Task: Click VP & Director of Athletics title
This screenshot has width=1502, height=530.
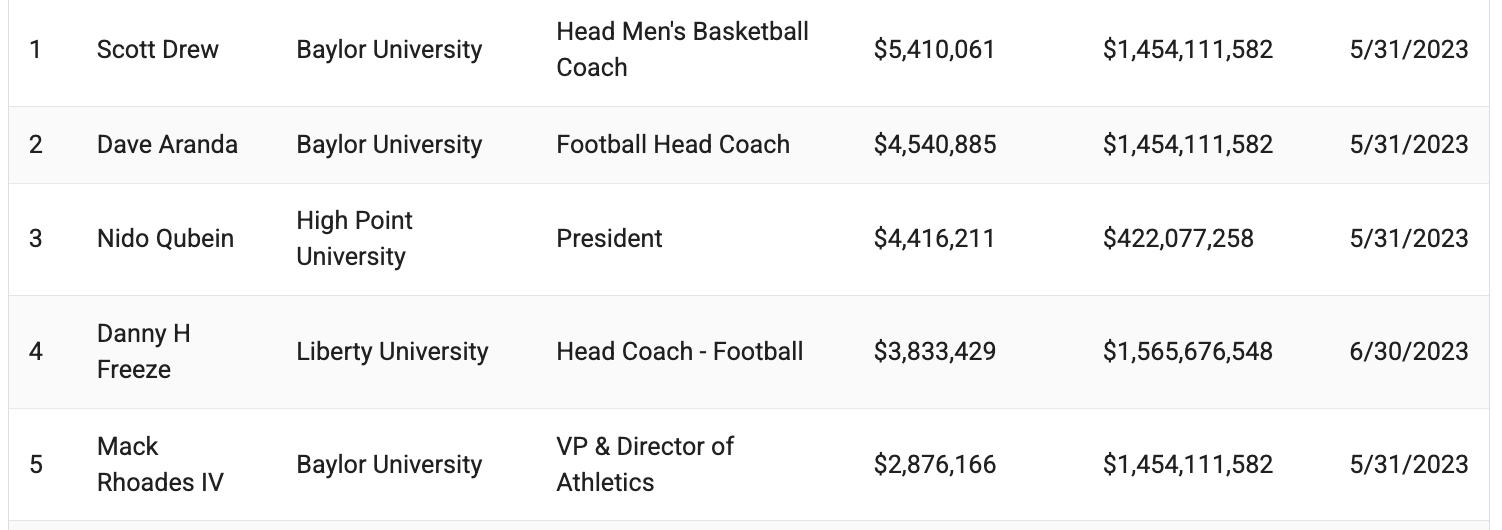Action: tap(645, 465)
